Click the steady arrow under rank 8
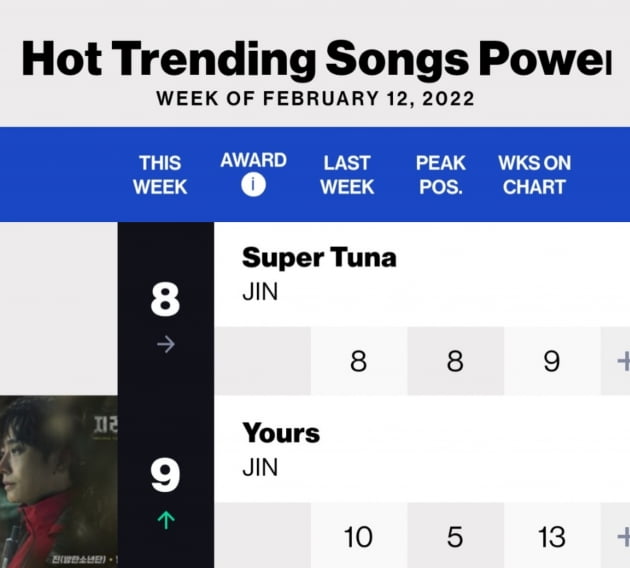Screen dimensions: 630x568 166,344
